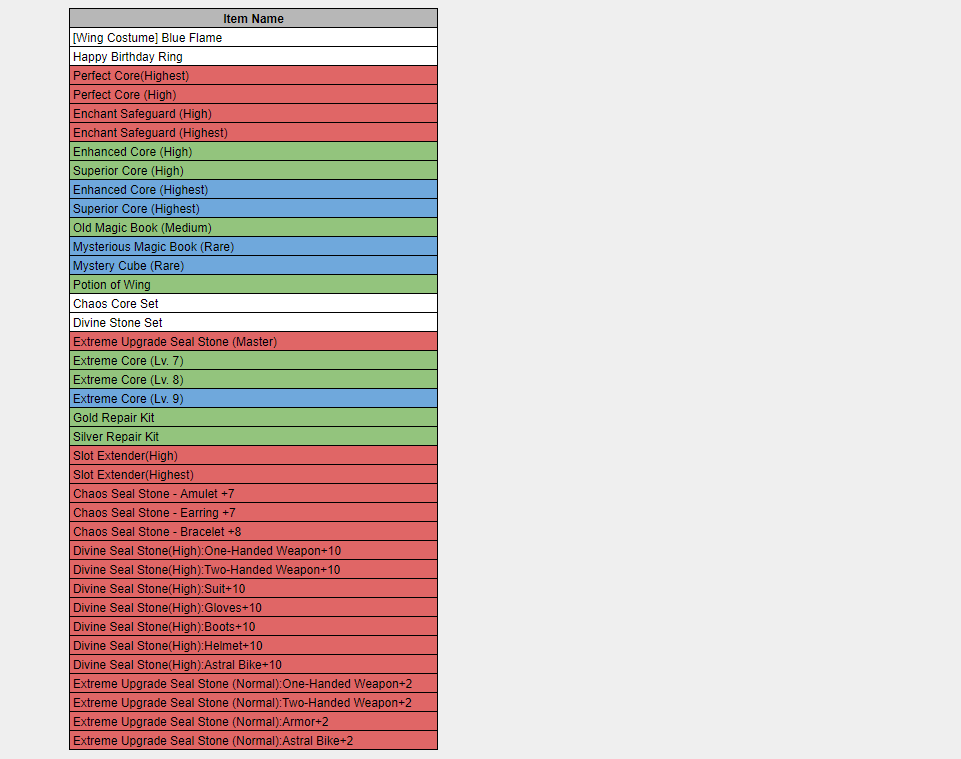The width and height of the screenshot is (961, 759).
Task: Click the Slot Extender(Highest) cell
Action: point(253,475)
